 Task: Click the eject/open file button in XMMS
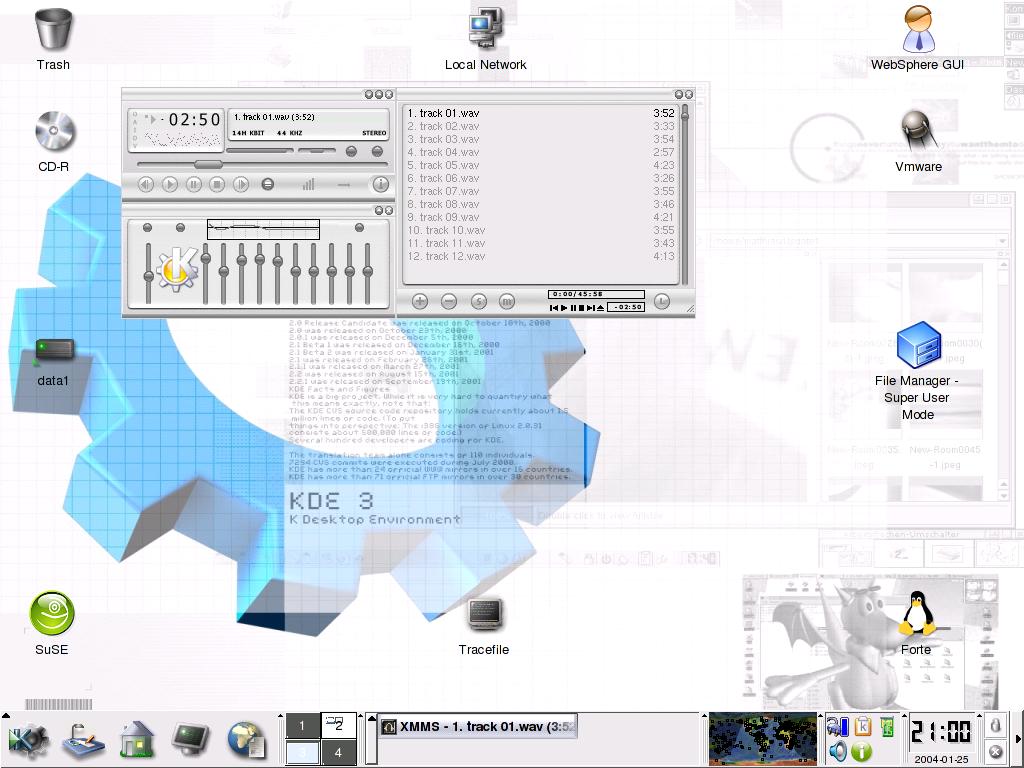pos(267,184)
